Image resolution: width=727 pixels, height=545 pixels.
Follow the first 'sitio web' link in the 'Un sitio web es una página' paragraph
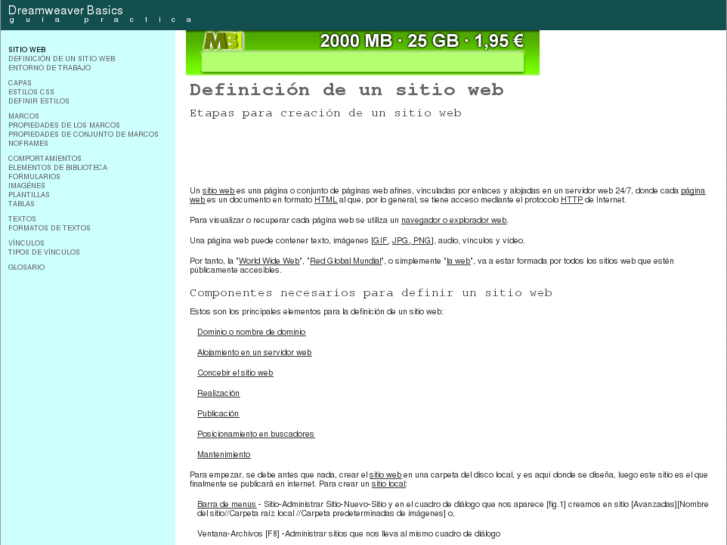[x=218, y=191]
